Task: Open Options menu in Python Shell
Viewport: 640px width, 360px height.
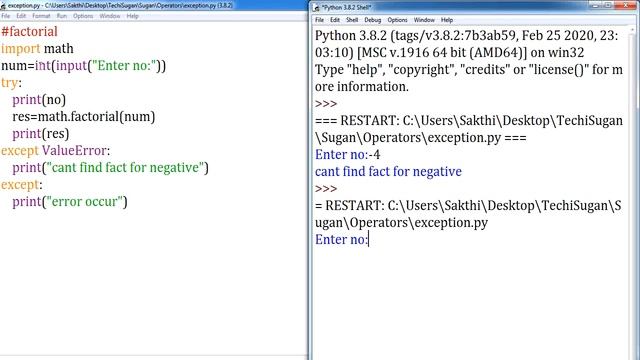Action: pyautogui.click(x=398, y=20)
